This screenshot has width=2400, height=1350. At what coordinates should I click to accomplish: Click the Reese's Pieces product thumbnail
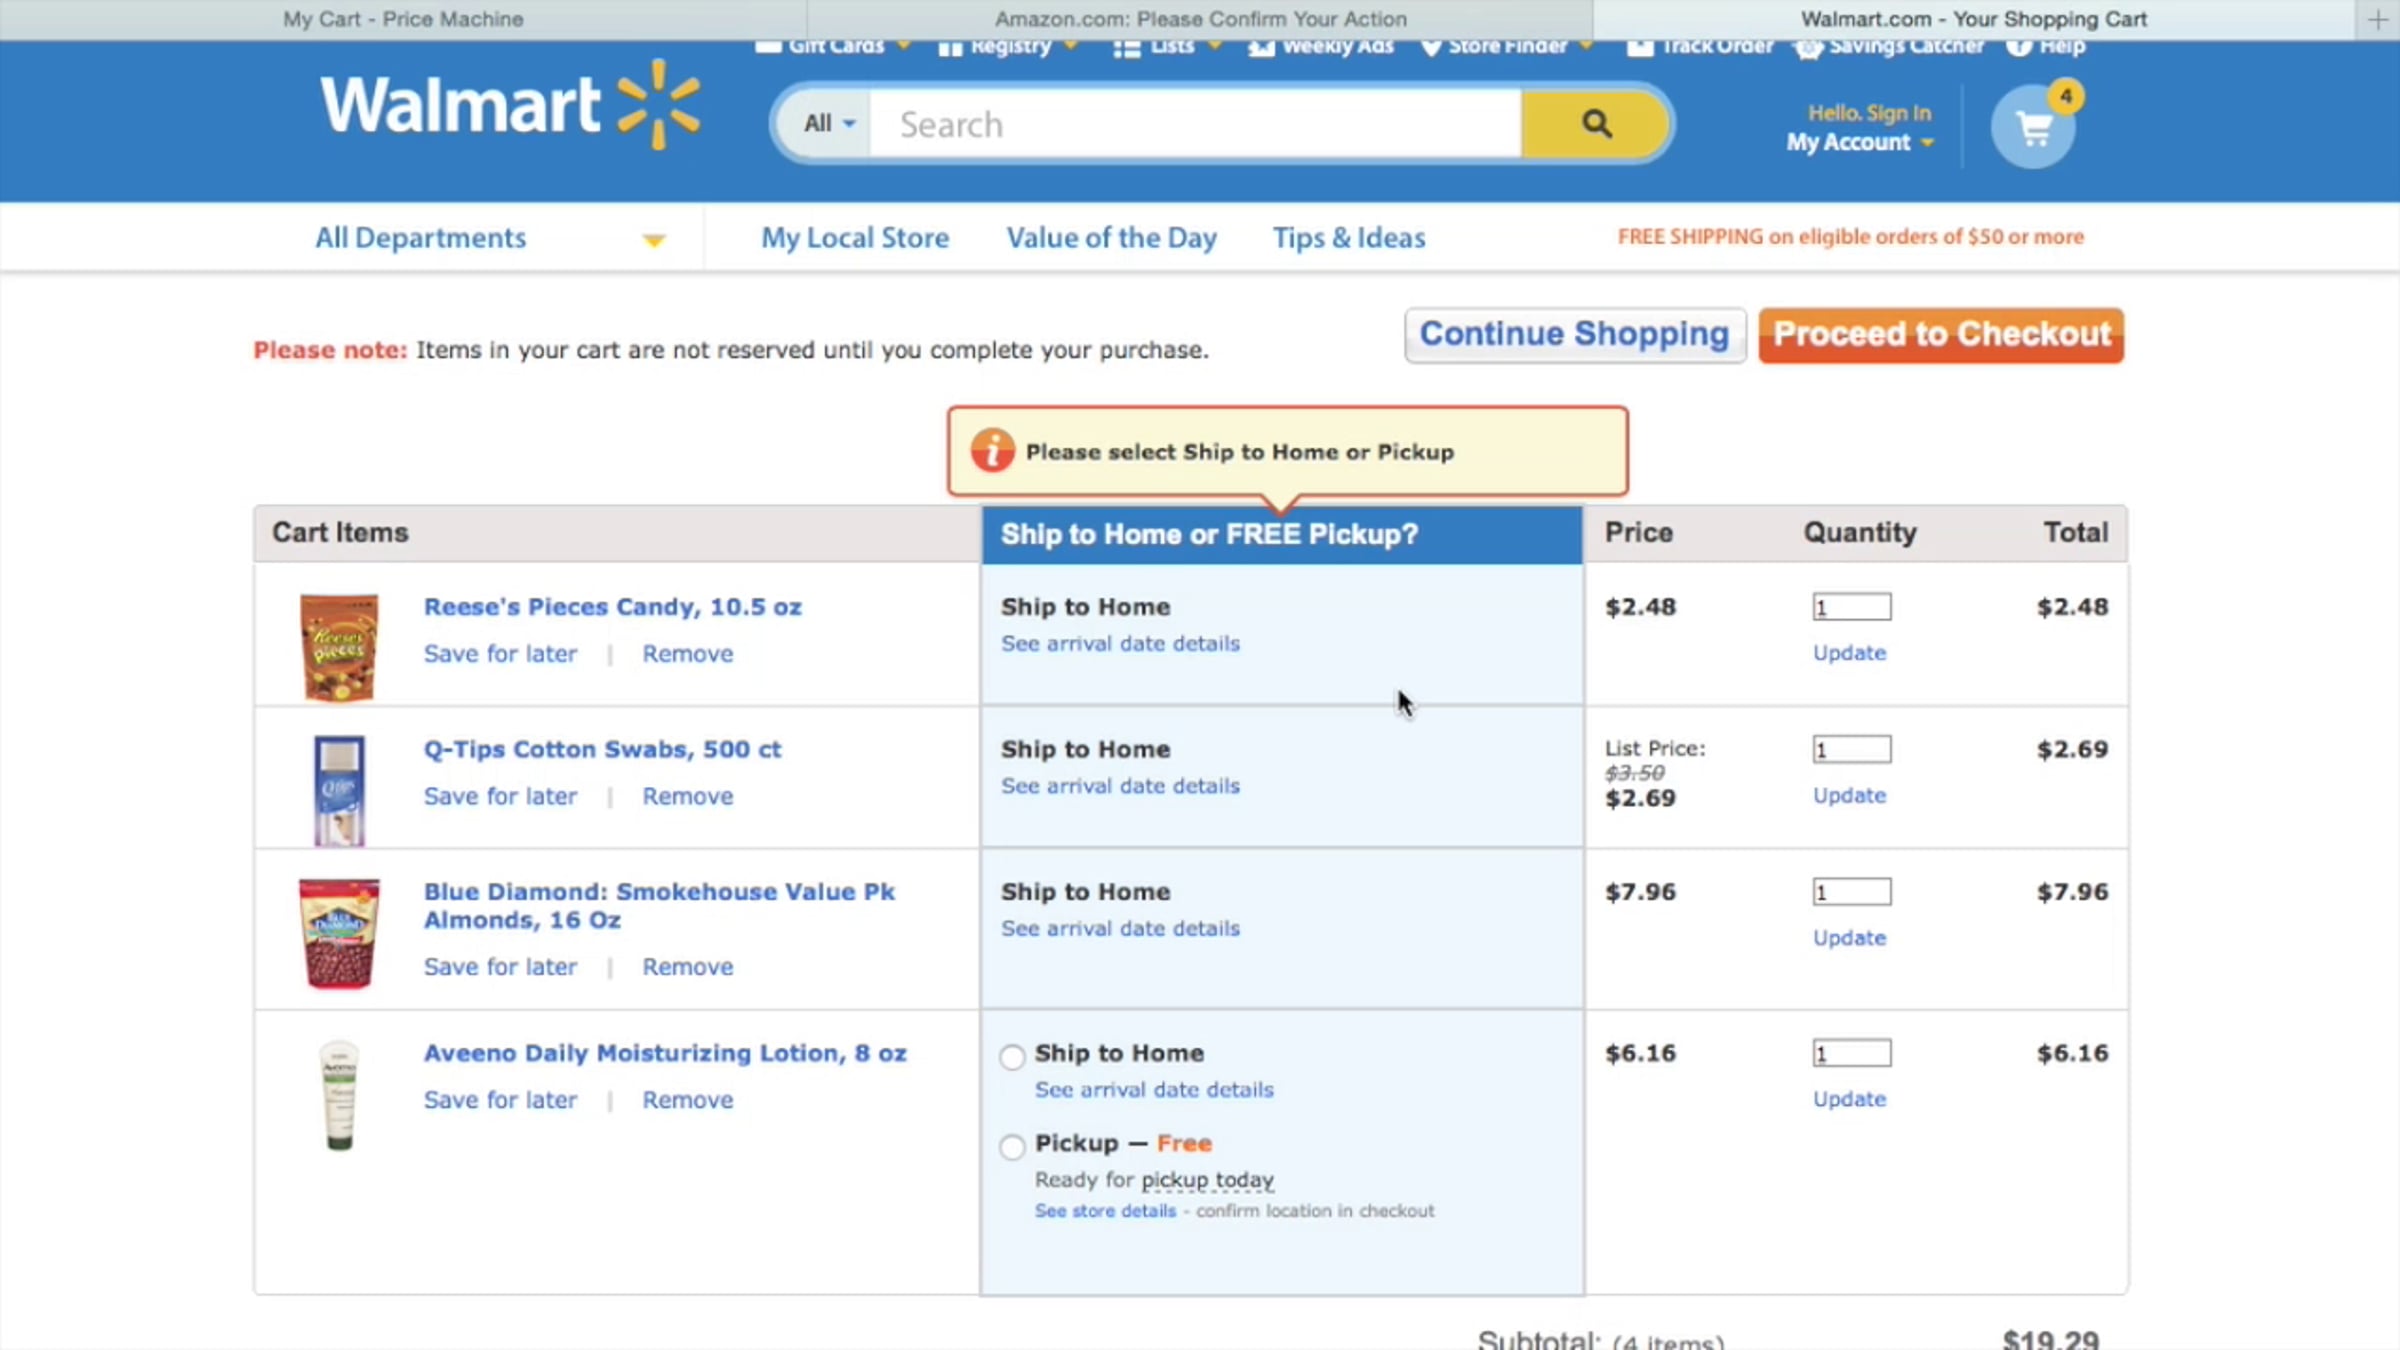click(339, 646)
